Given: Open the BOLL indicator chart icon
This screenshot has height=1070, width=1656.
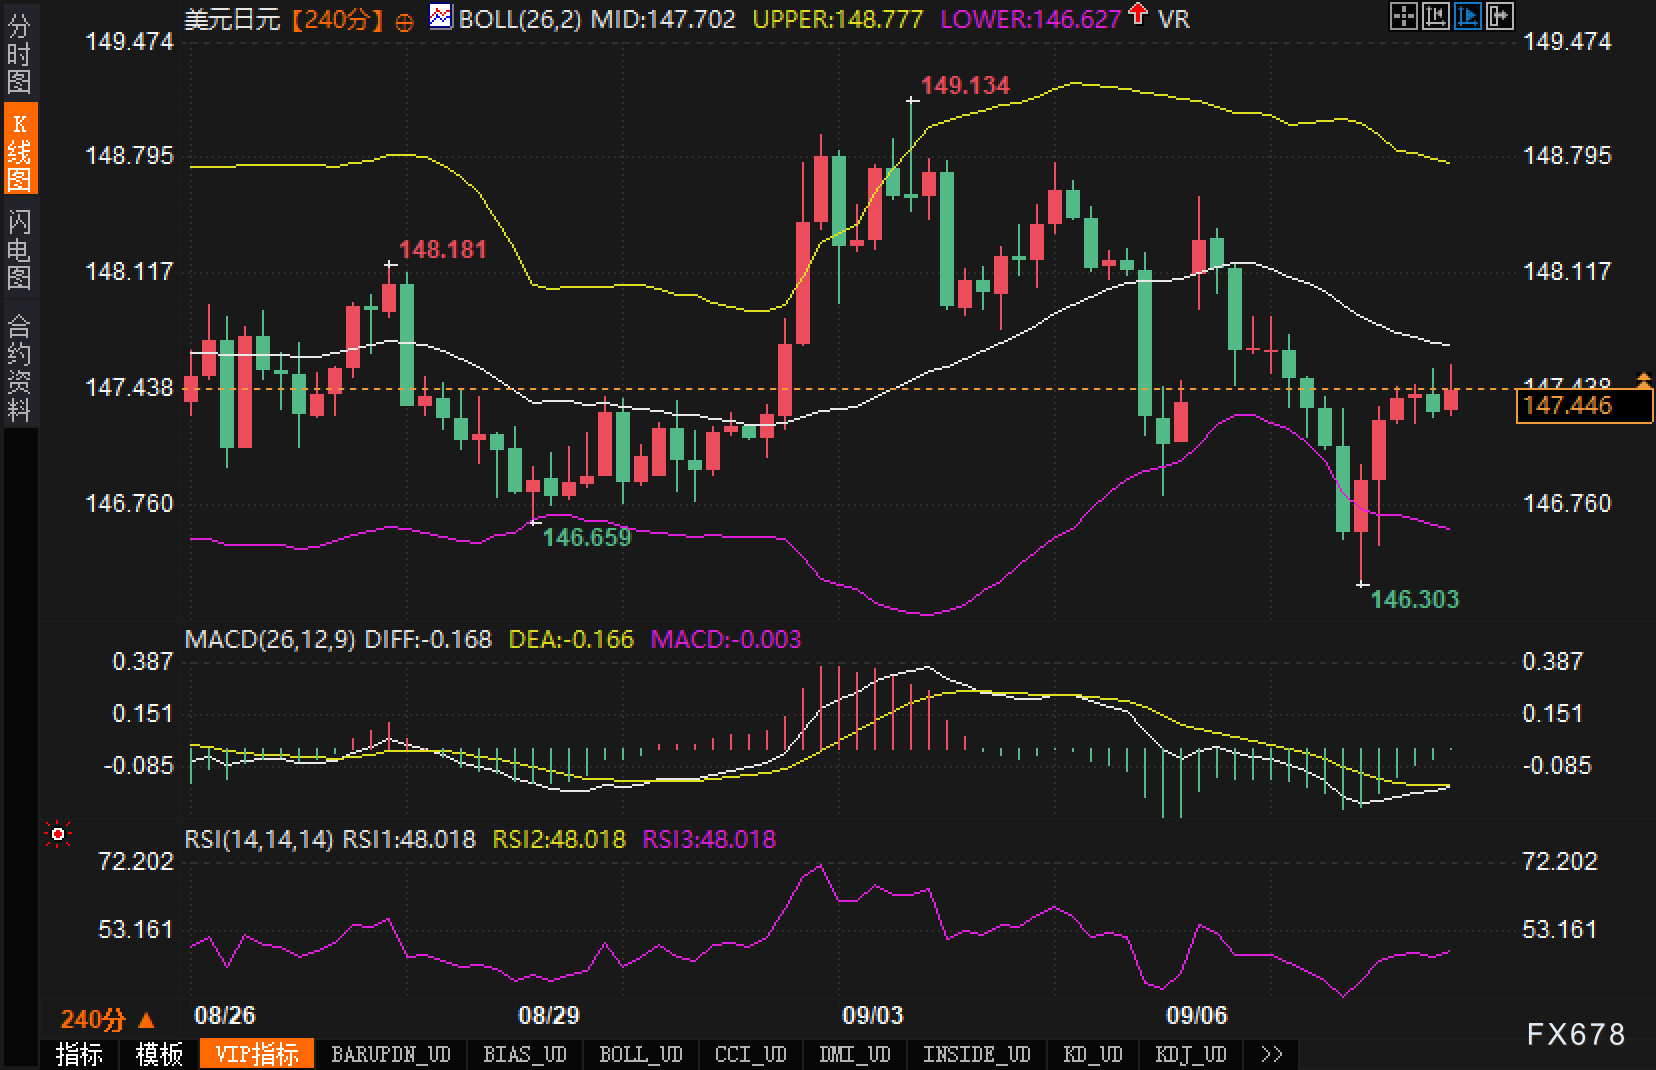Looking at the screenshot, I should point(439,17).
